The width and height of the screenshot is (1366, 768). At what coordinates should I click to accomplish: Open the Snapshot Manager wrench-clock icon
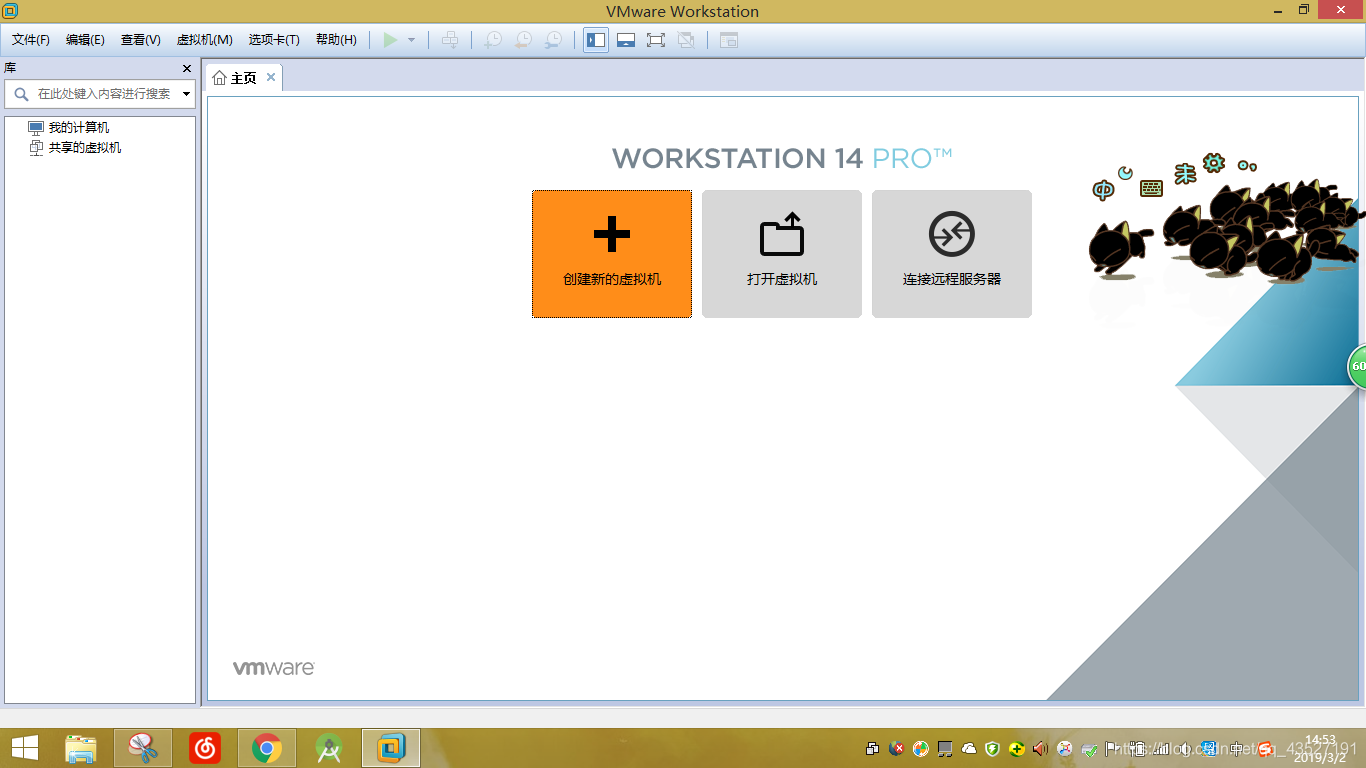[553, 40]
